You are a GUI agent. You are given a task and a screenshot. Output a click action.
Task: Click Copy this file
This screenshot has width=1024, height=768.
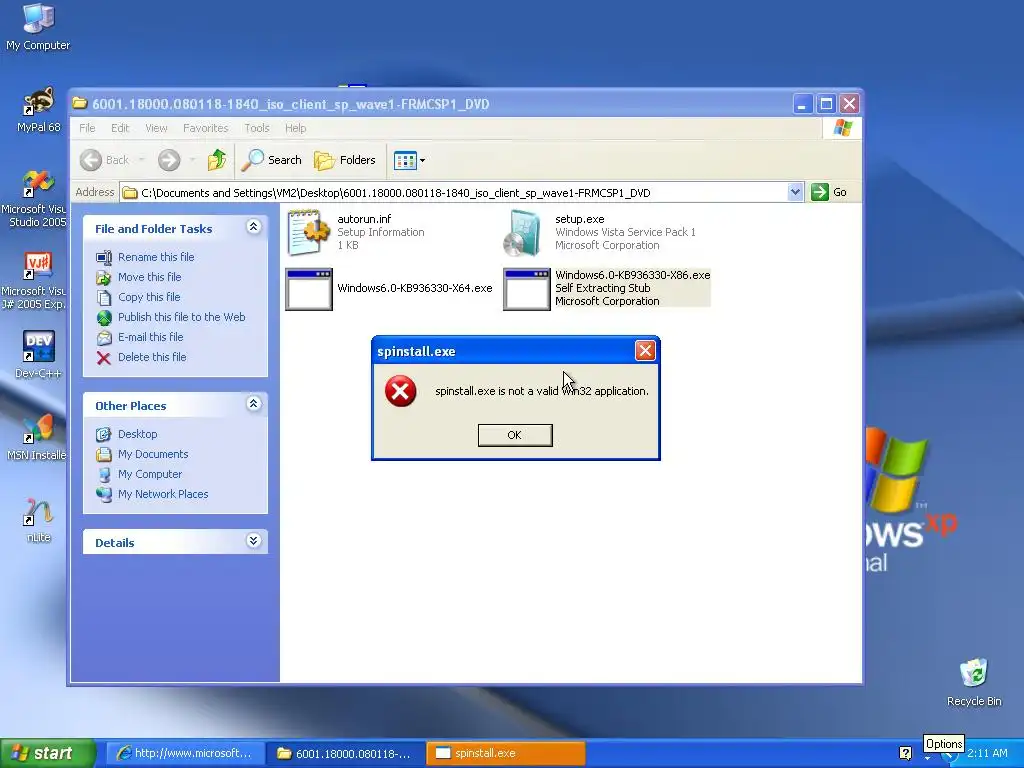click(149, 297)
